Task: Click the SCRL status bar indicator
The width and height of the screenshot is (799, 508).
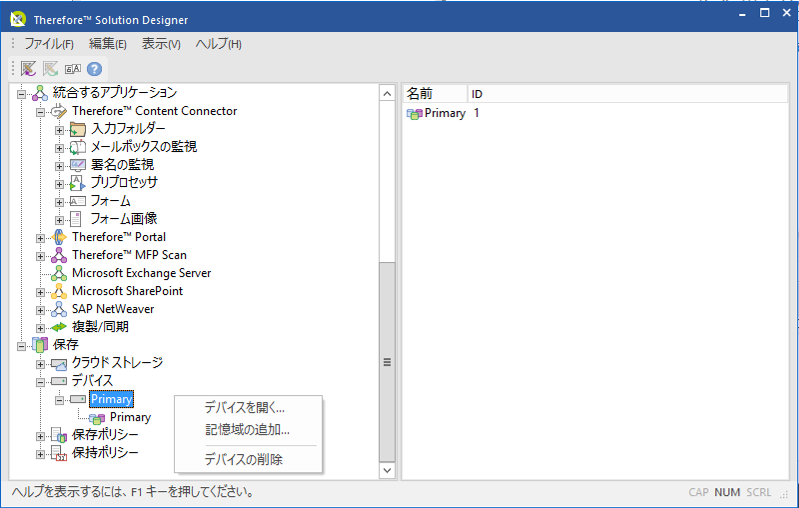Action: point(759,492)
